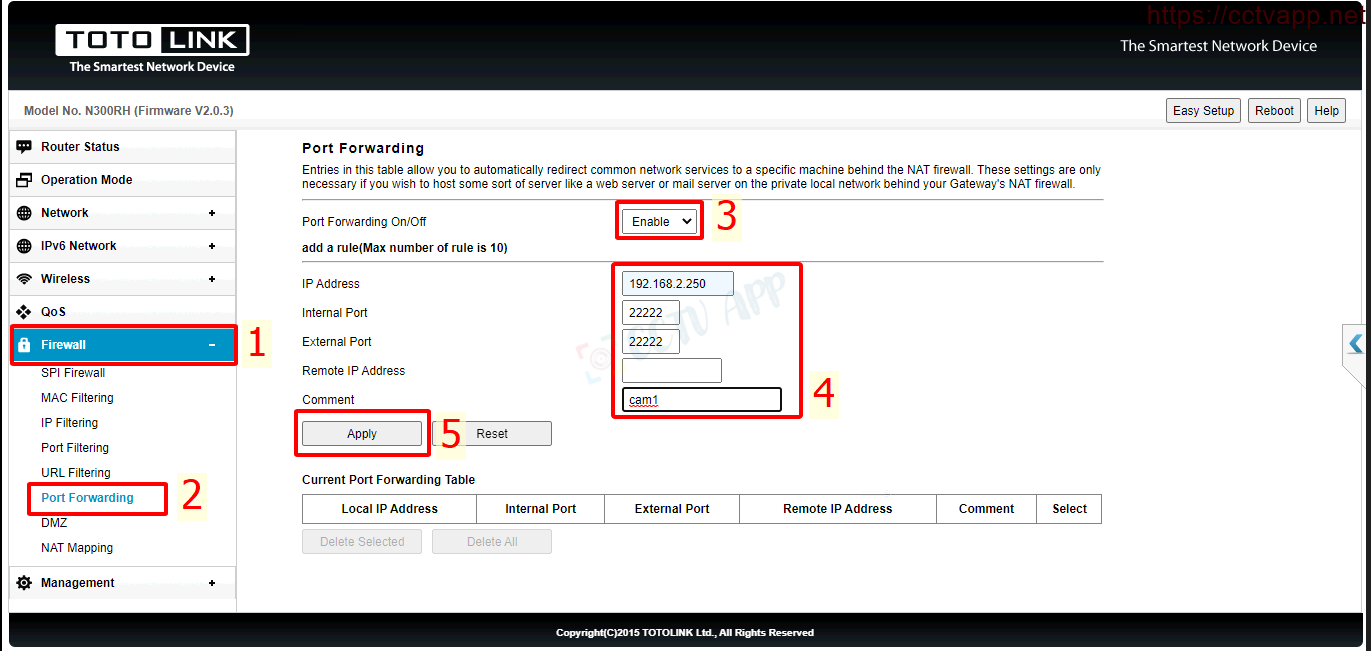Viewport: 1371px width, 651px height.
Task: Click the Wireless wifi icon
Action: click(x=24, y=279)
